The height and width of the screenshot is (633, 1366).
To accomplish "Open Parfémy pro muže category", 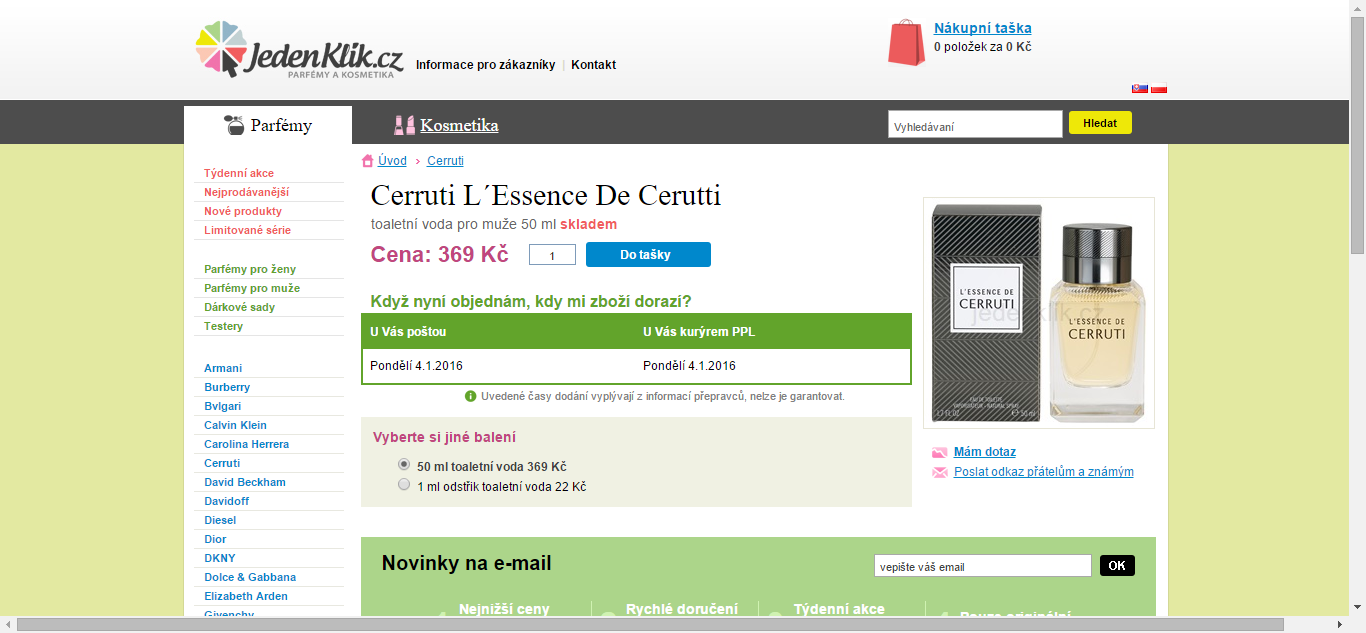I will point(252,288).
